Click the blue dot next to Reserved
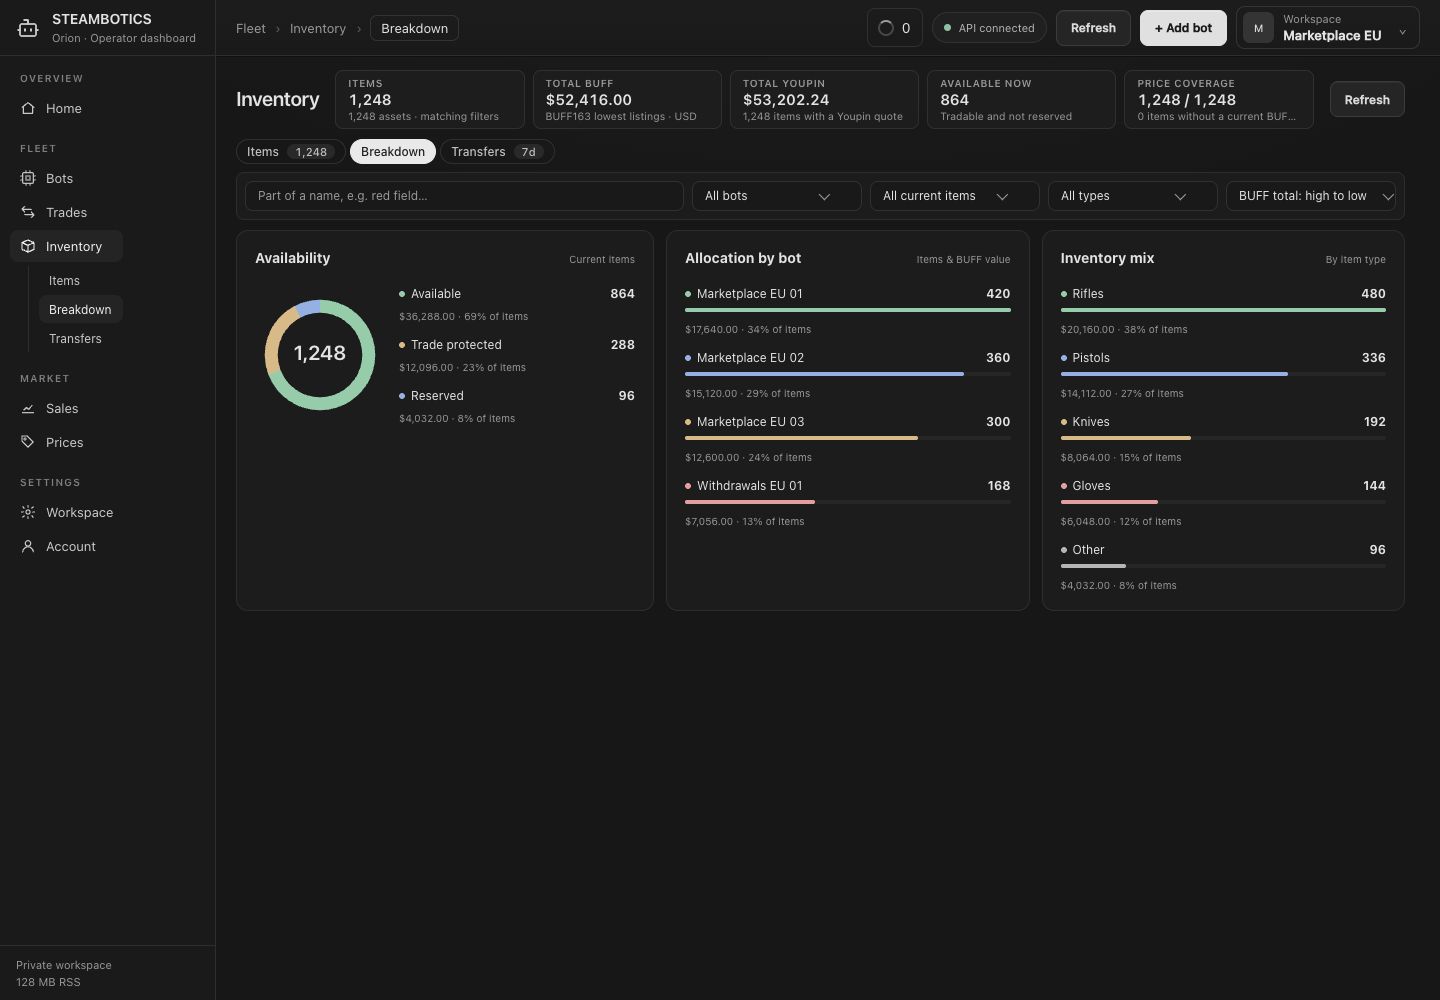Viewport: 1440px width, 1000px height. 402,396
